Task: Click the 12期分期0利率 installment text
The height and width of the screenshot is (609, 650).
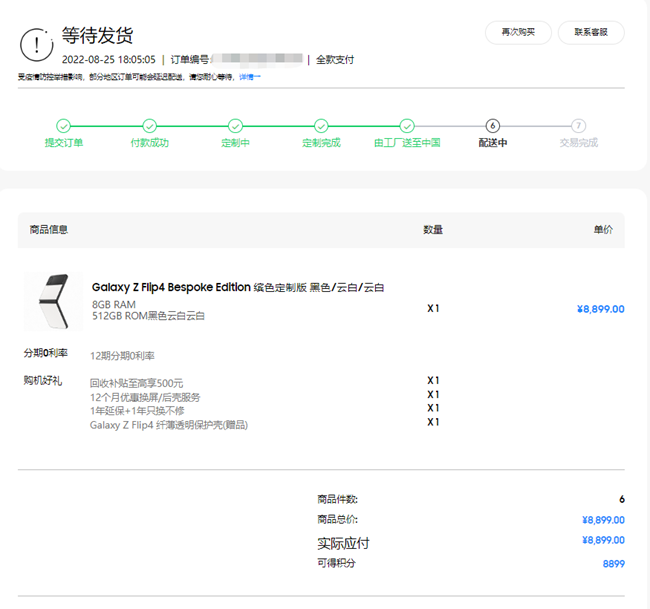Action: [122, 355]
